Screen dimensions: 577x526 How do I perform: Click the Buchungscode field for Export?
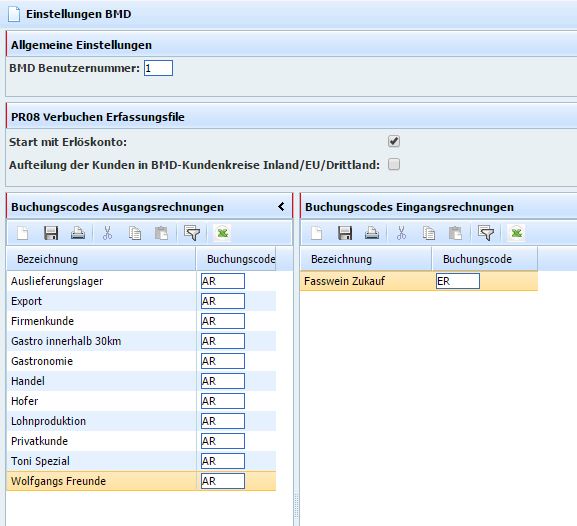pos(223,301)
